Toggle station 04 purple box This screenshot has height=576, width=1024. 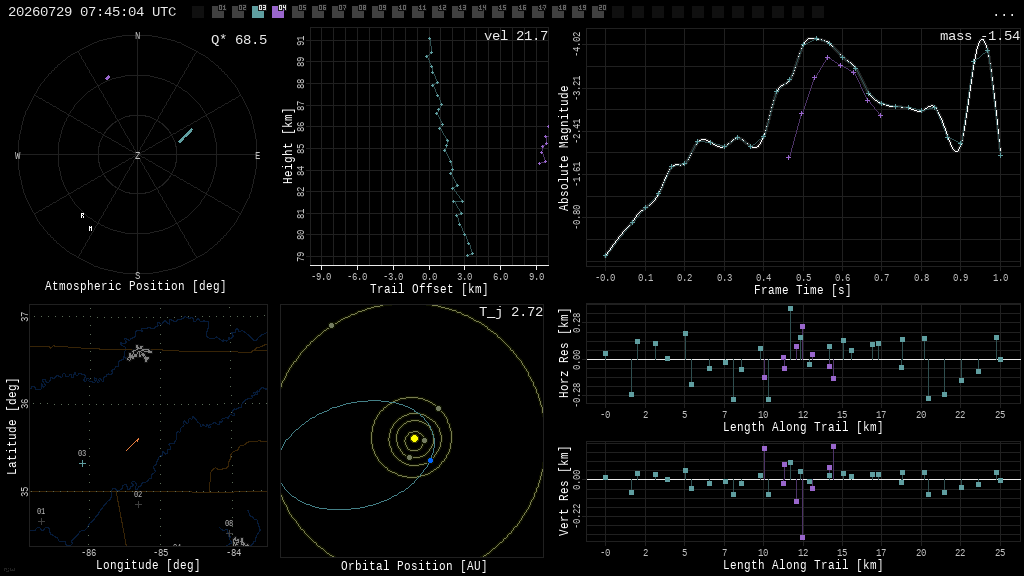pyautogui.click(x=278, y=12)
